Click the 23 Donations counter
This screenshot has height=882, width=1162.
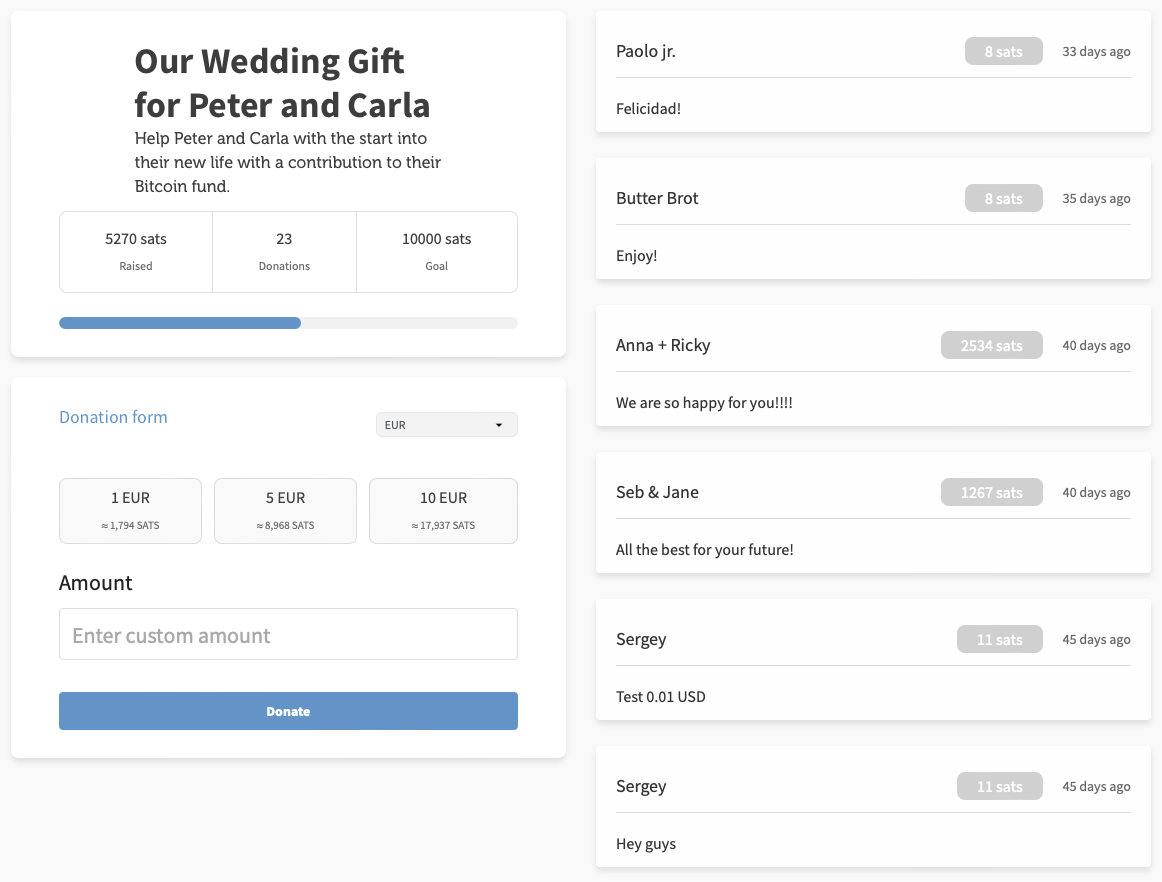pyautogui.click(x=284, y=251)
